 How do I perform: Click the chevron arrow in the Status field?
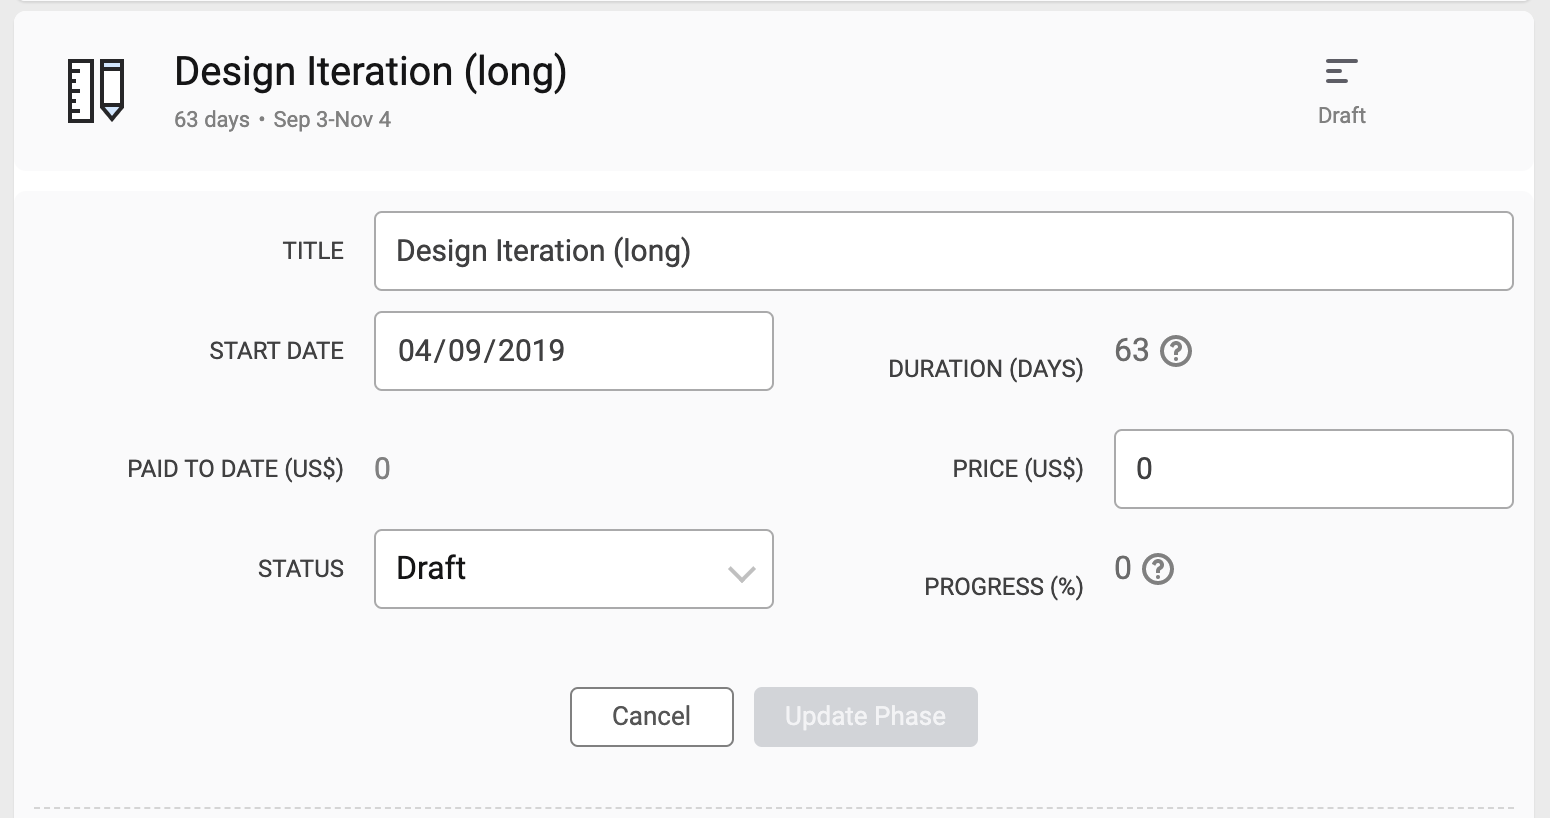(741, 573)
